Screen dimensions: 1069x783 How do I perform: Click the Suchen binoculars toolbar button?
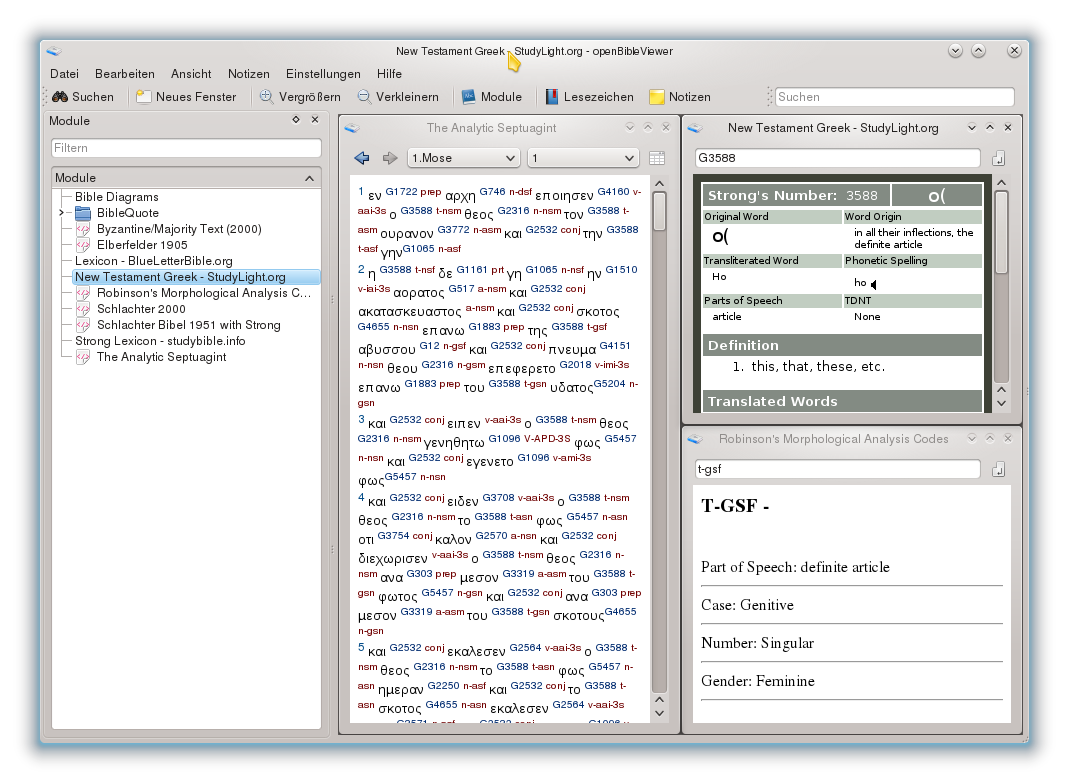83,97
